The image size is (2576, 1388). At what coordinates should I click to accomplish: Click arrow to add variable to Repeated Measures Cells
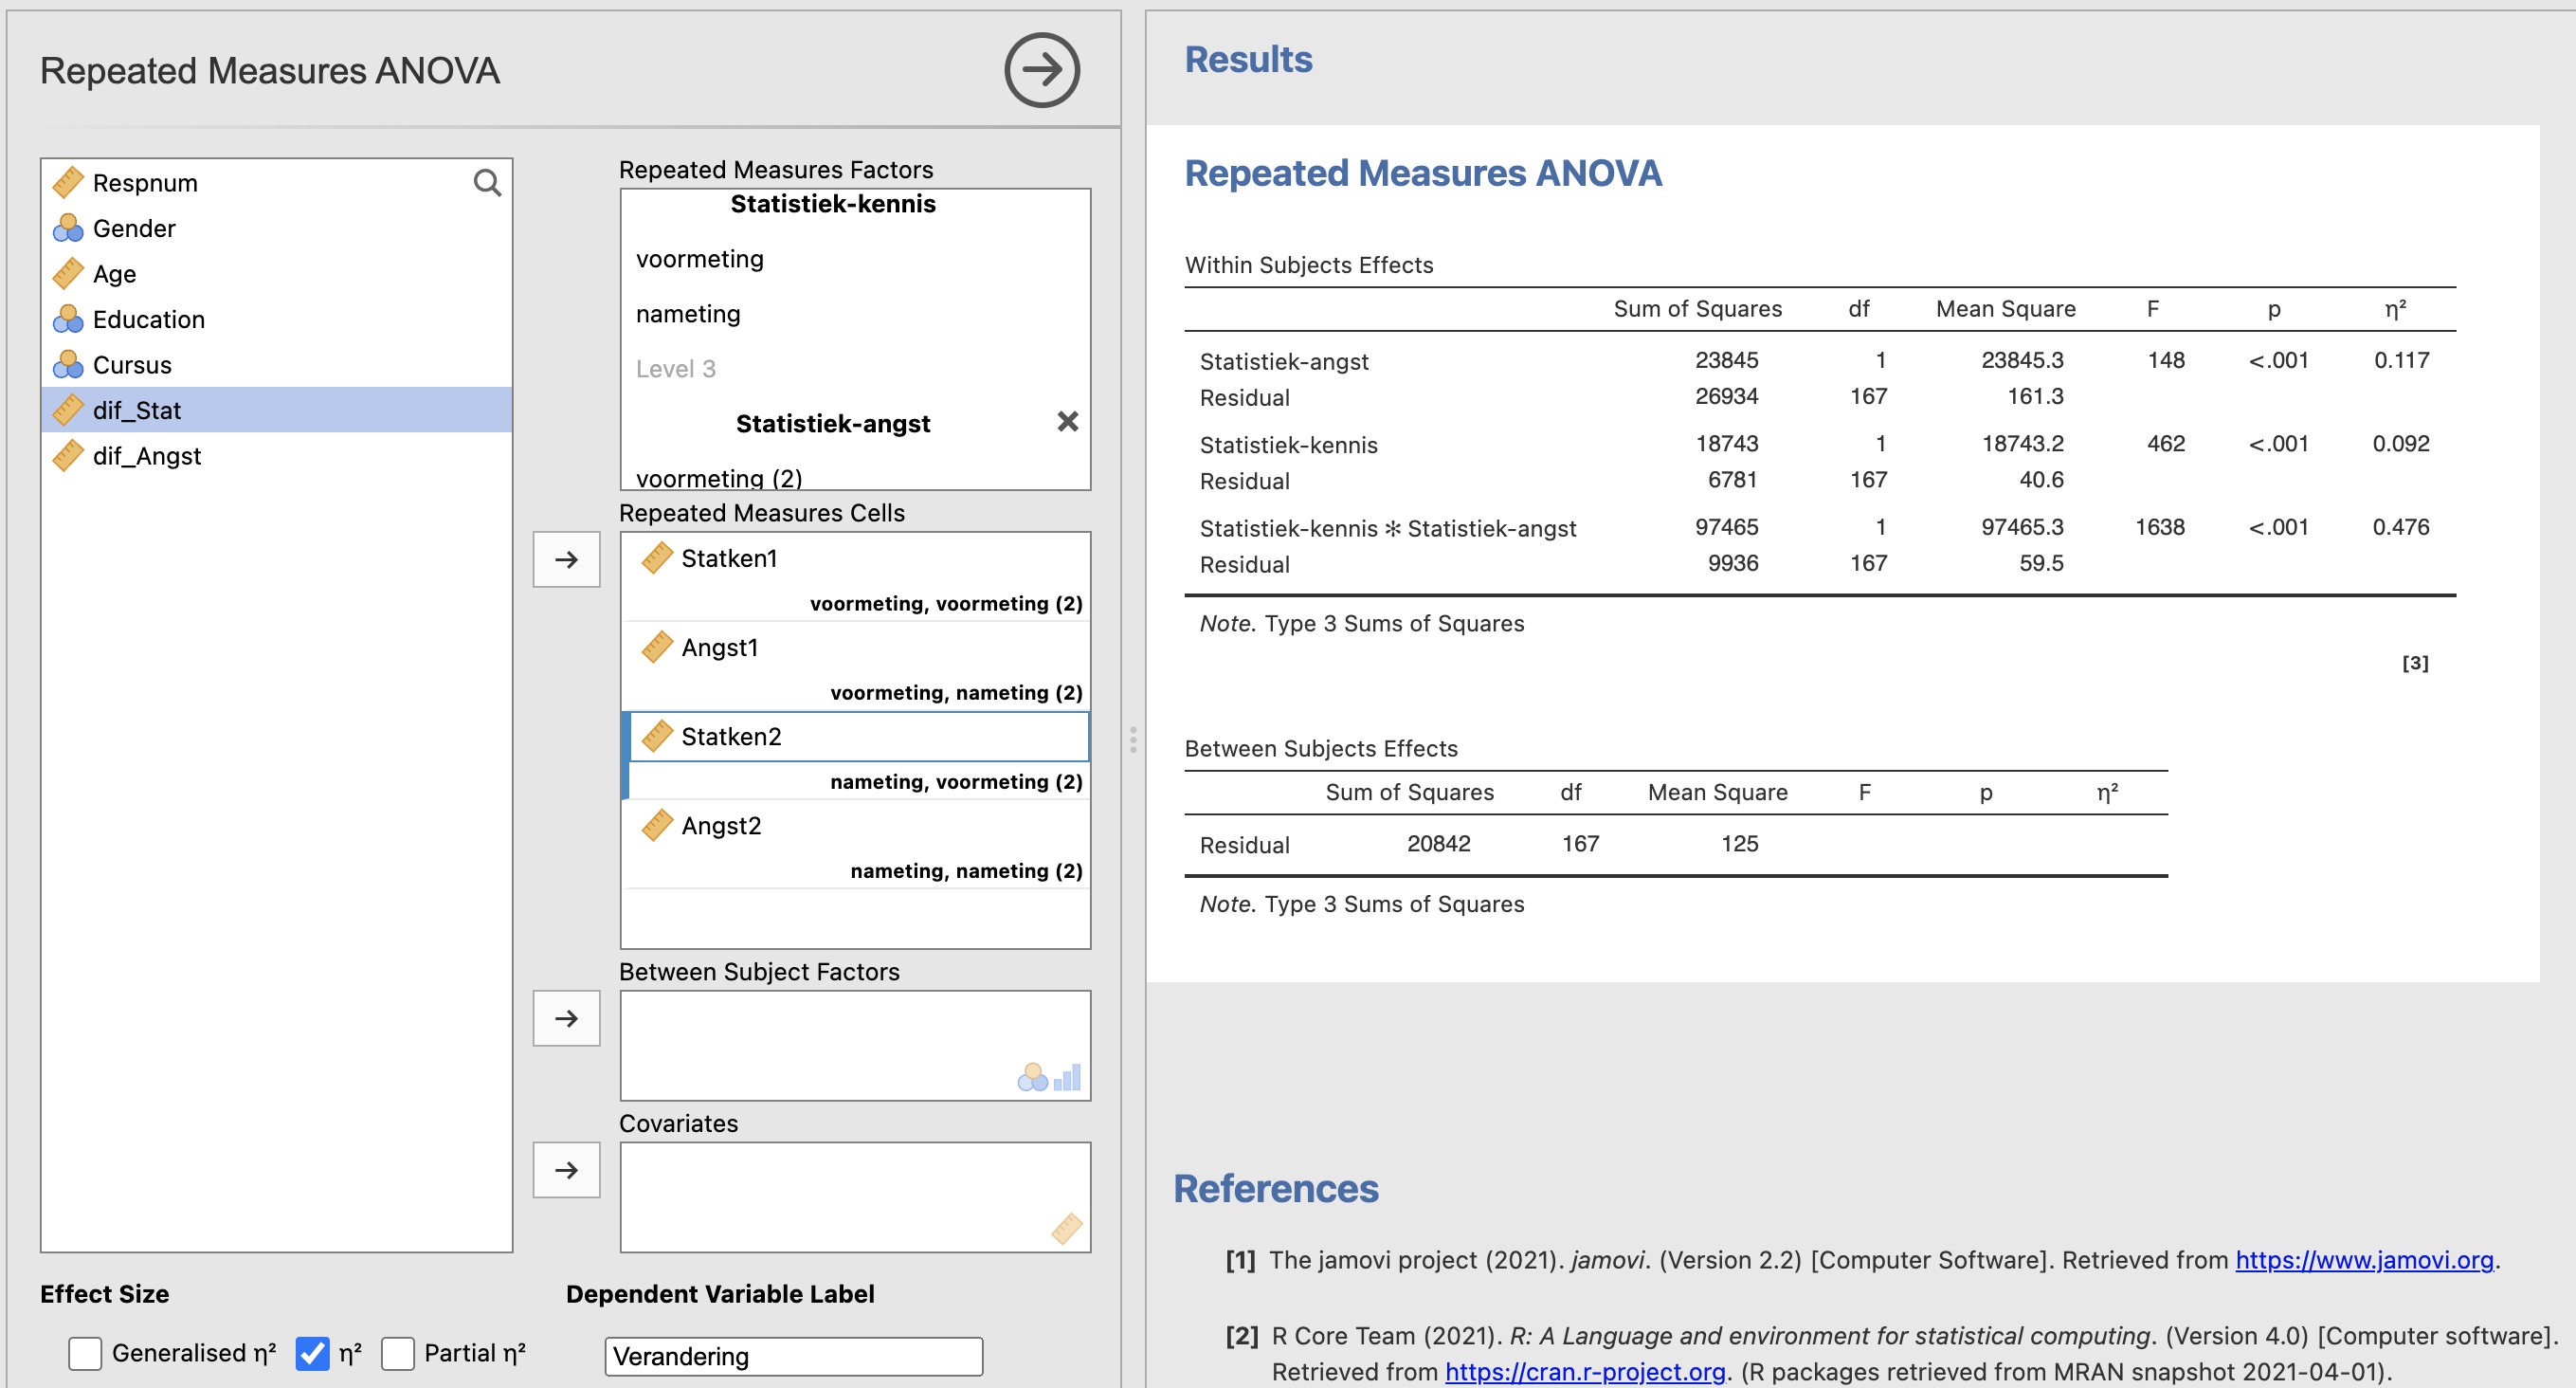click(x=566, y=560)
